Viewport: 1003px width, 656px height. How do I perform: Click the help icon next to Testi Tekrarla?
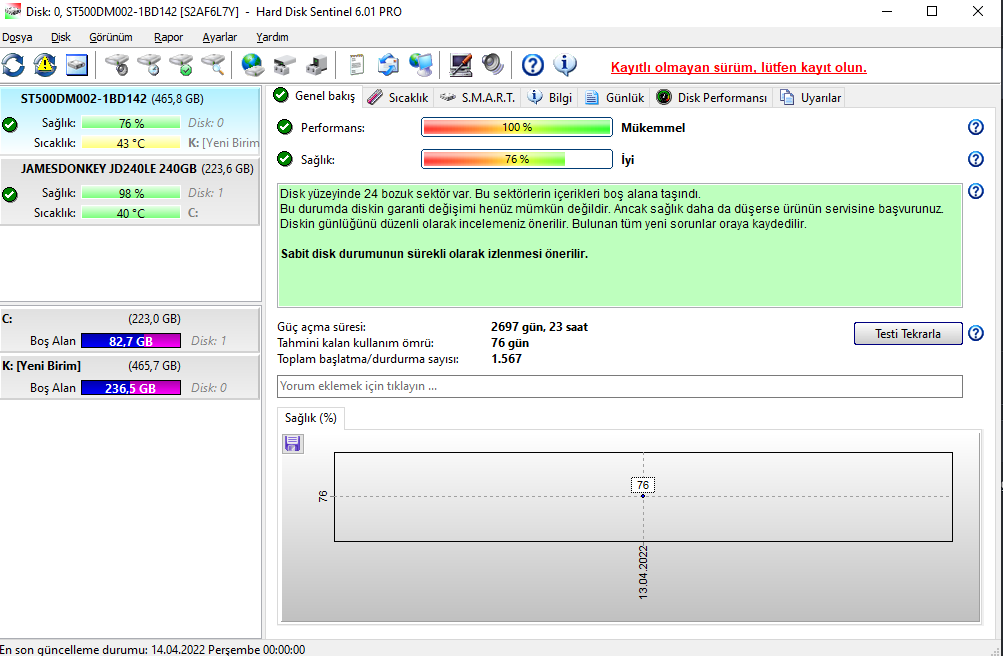pyautogui.click(x=976, y=333)
